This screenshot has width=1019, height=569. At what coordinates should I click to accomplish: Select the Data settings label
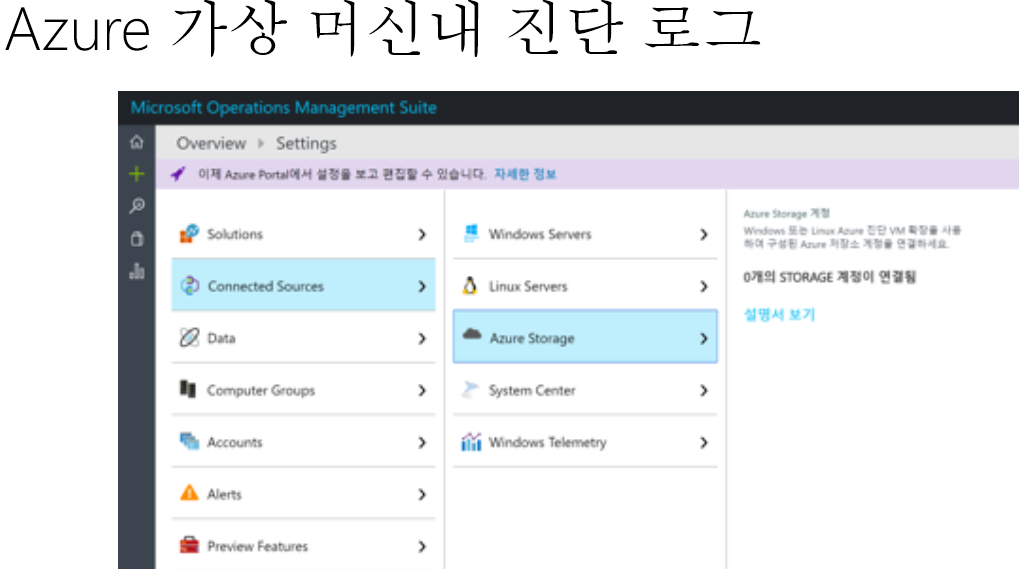(x=221, y=338)
